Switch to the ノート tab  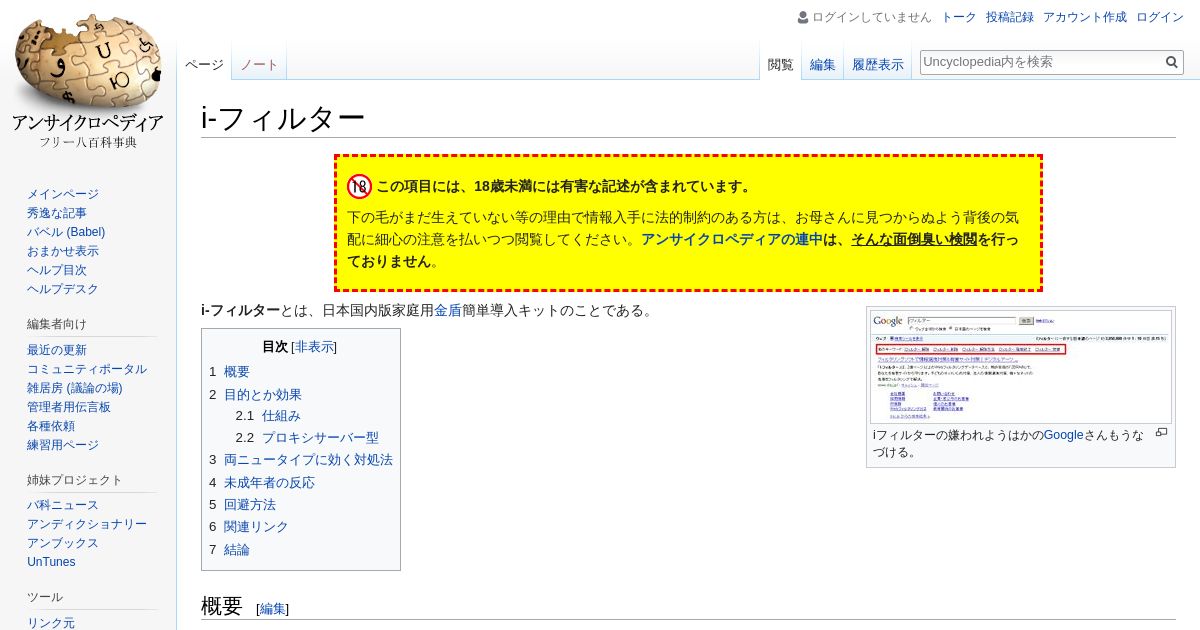pyautogui.click(x=259, y=64)
